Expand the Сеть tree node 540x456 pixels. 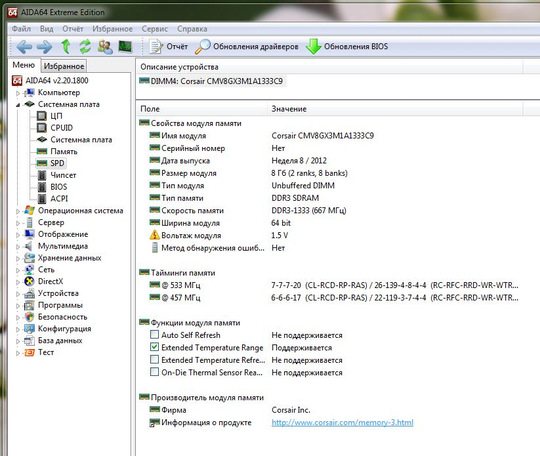[x=18, y=270]
